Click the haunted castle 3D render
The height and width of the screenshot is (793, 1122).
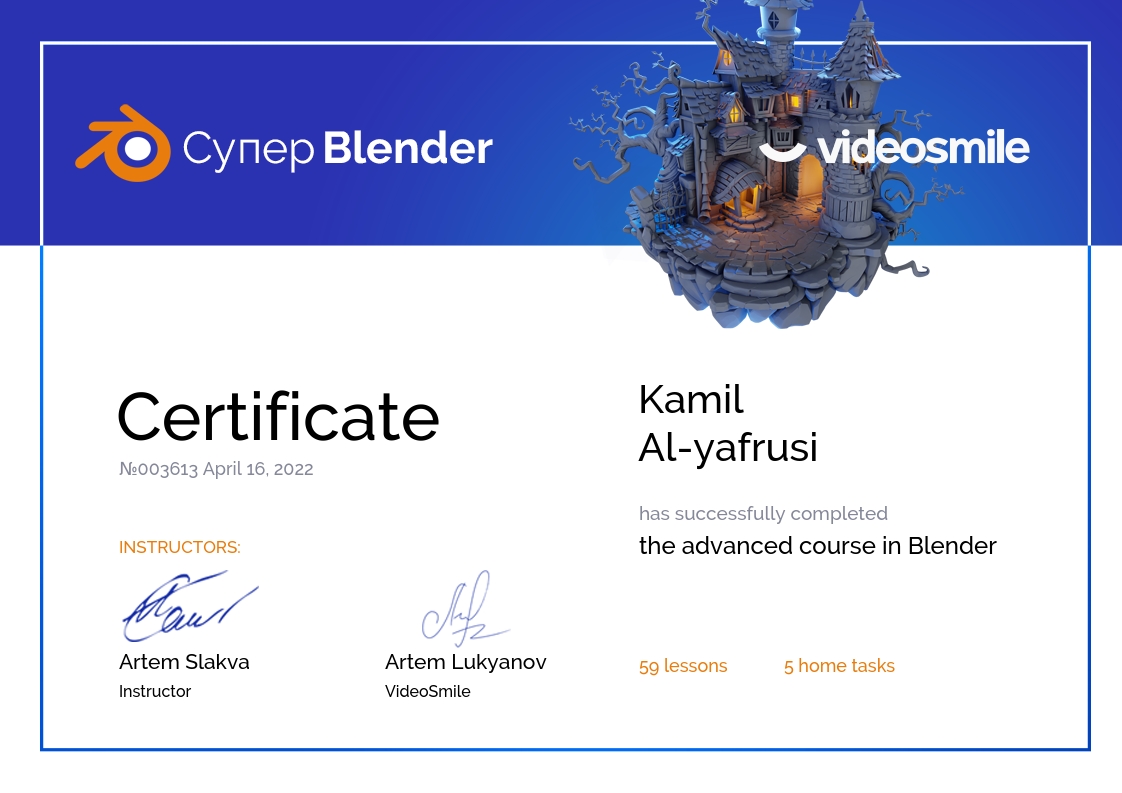pos(766,165)
